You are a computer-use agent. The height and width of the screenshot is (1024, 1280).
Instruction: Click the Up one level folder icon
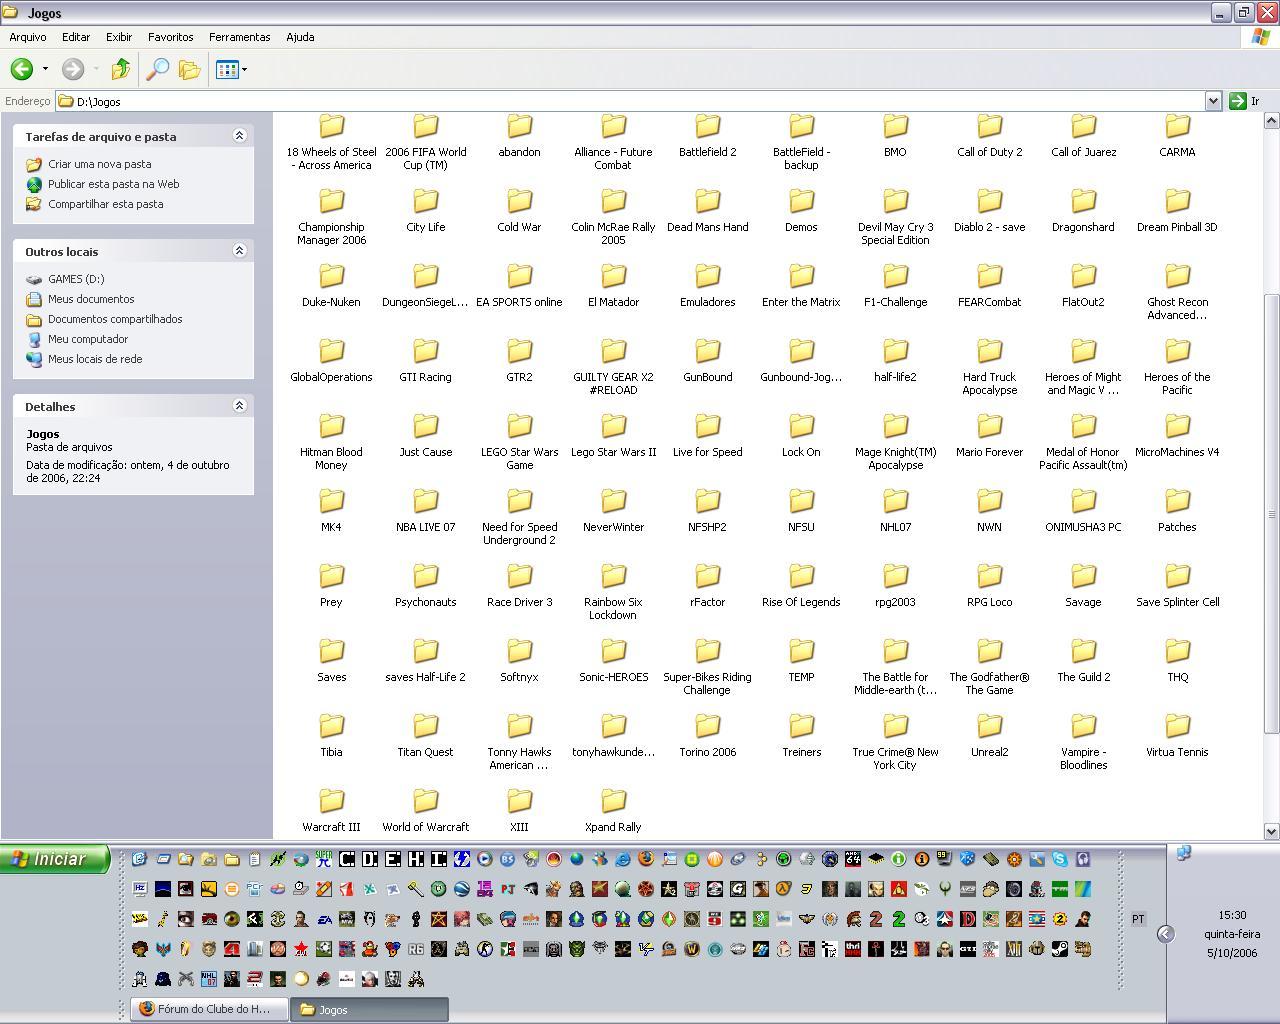coord(121,69)
